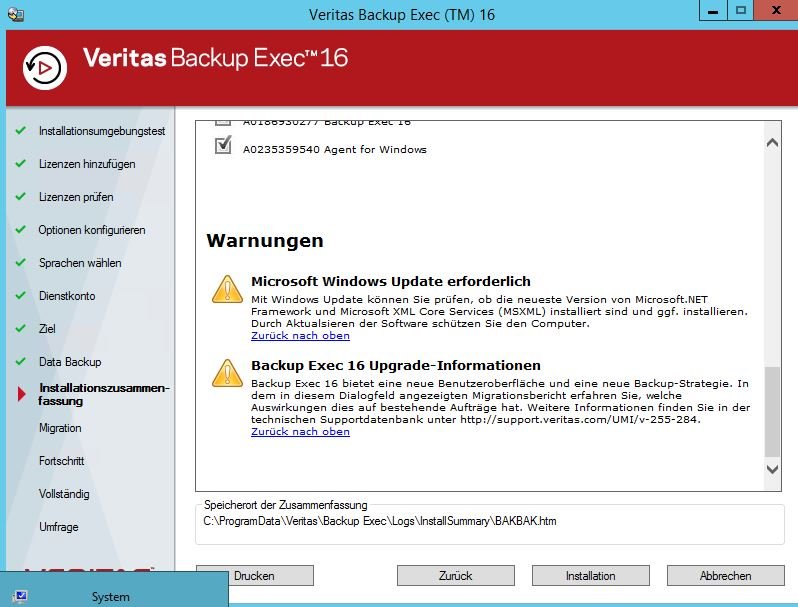Click the BAKBAK.htm summary file path
The height and width of the screenshot is (607, 798).
click(x=380, y=521)
